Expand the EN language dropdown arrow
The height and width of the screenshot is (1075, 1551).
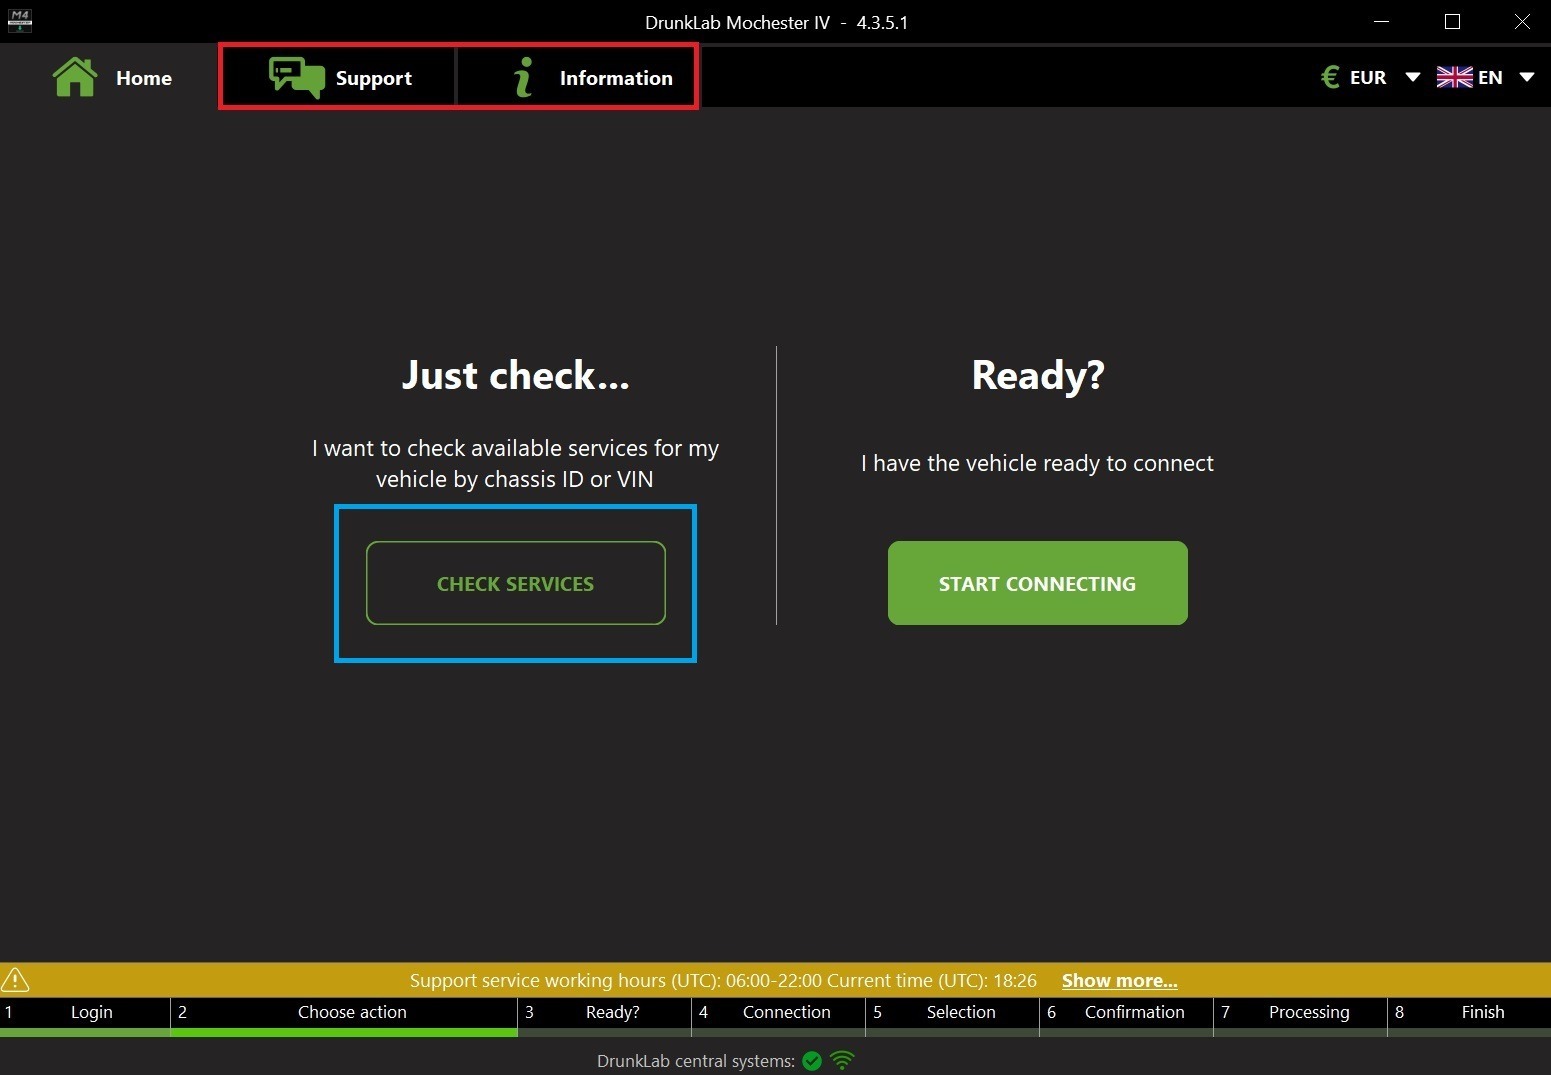click(x=1526, y=77)
